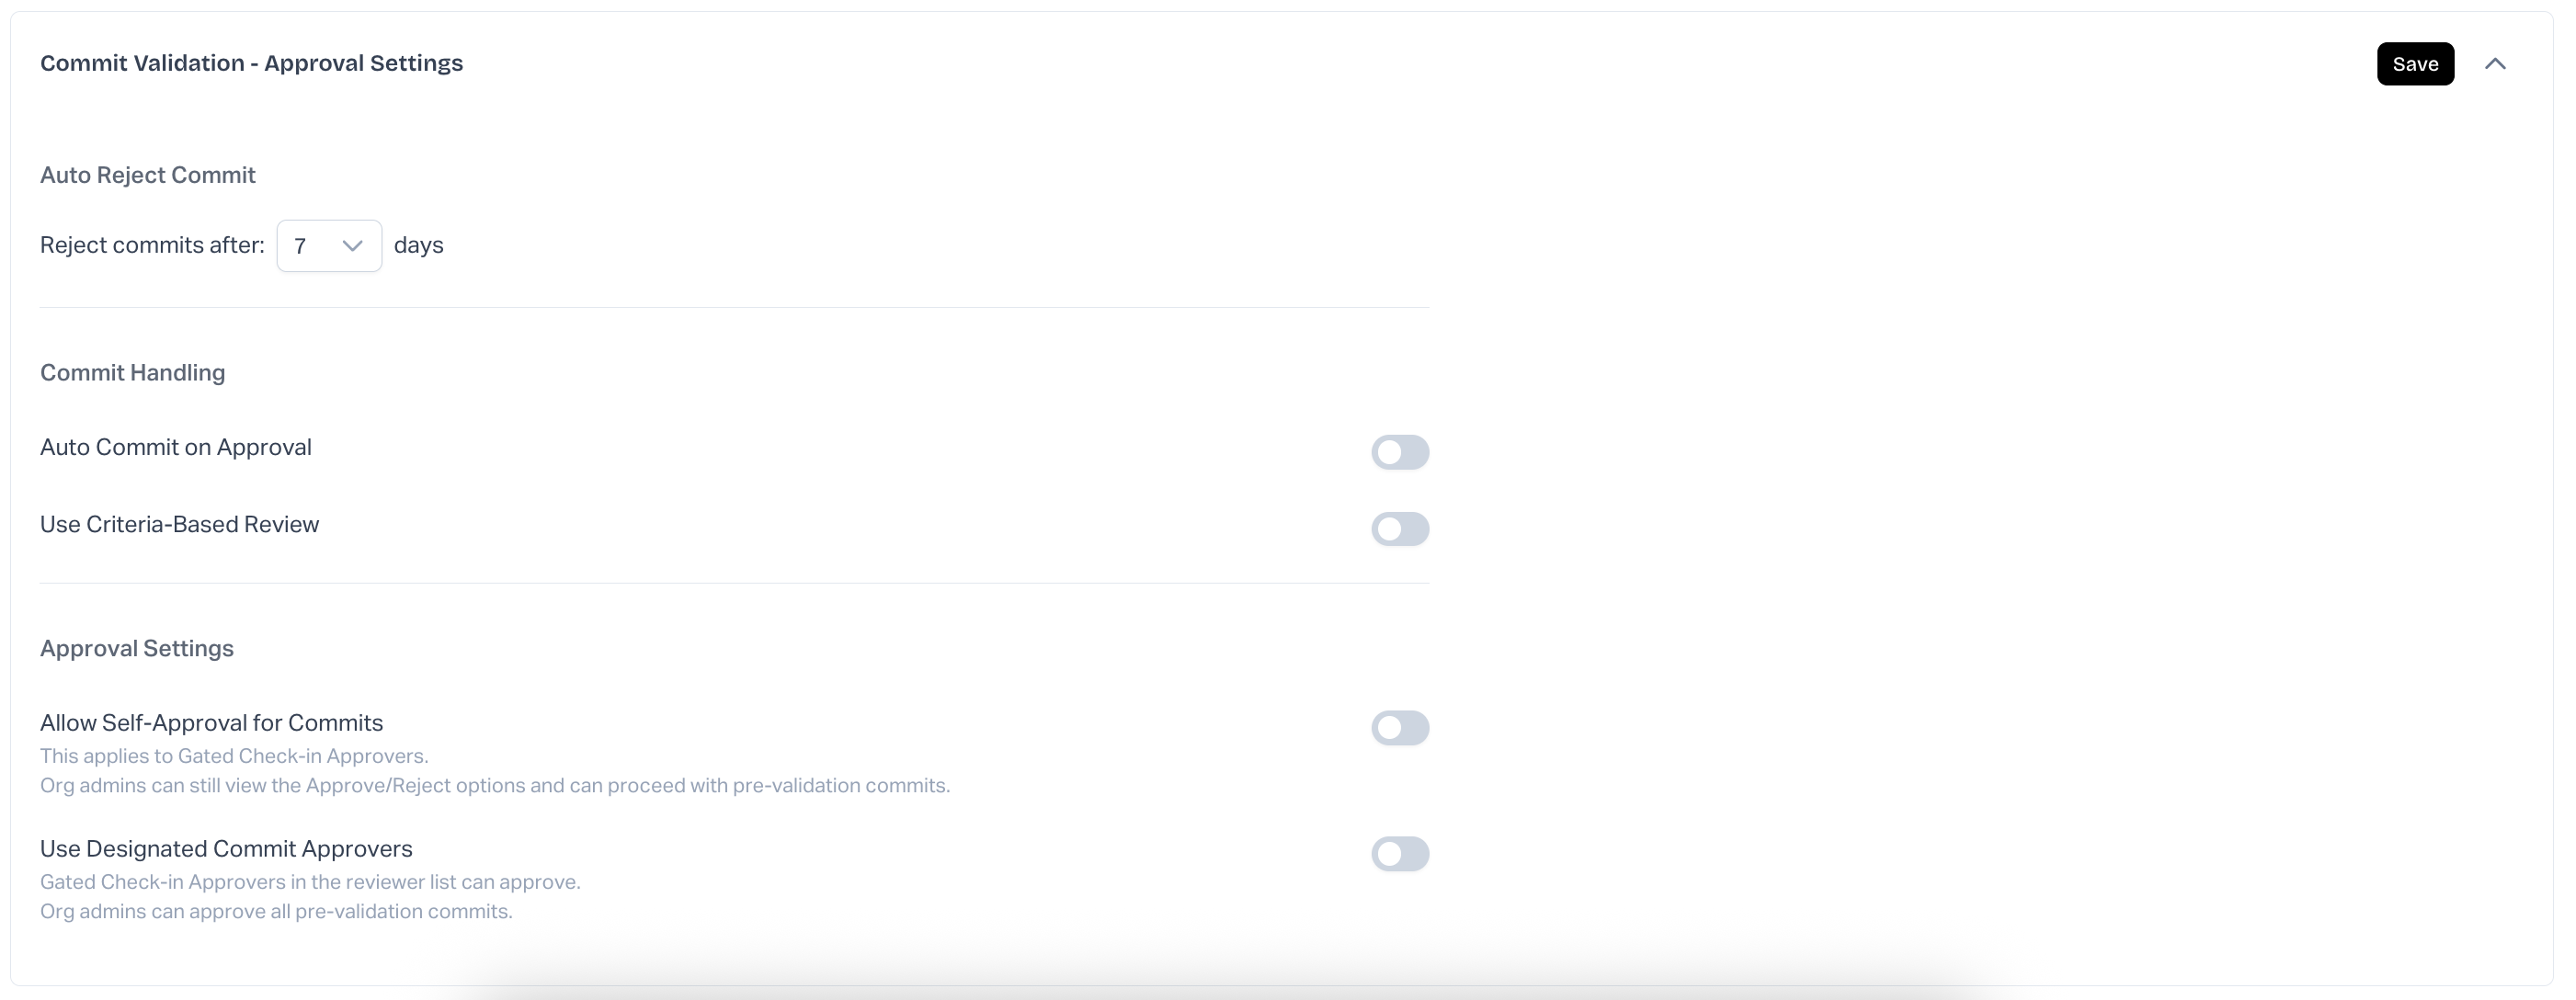Toggle Allow Self-Approval for Commits
Screen dimensions: 2576x1000
coord(1400,728)
